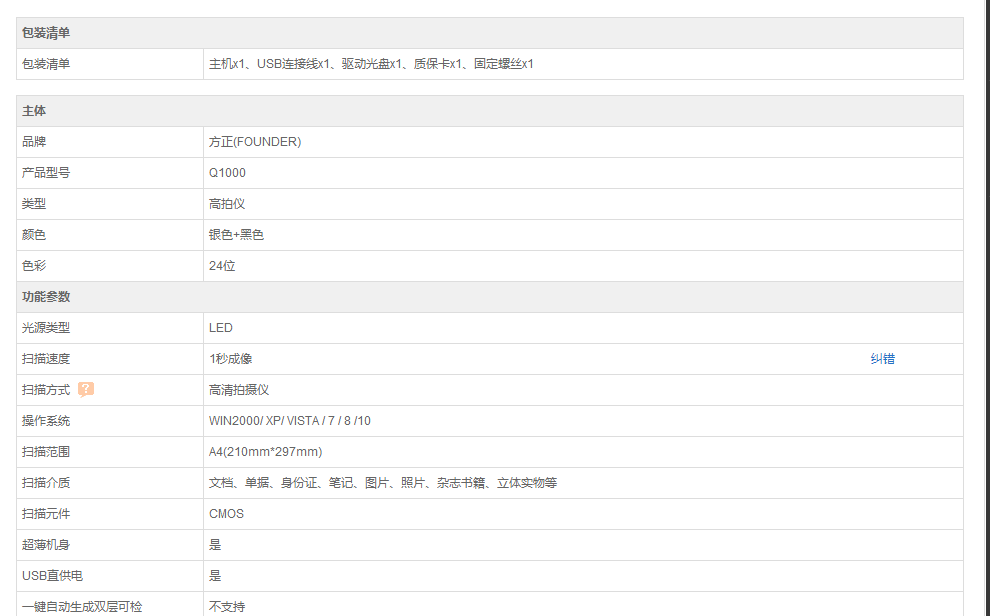The width and height of the screenshot is (990, 616).
Task: Click the 1秒成像 scan speed value
Action: click(230, 358)
